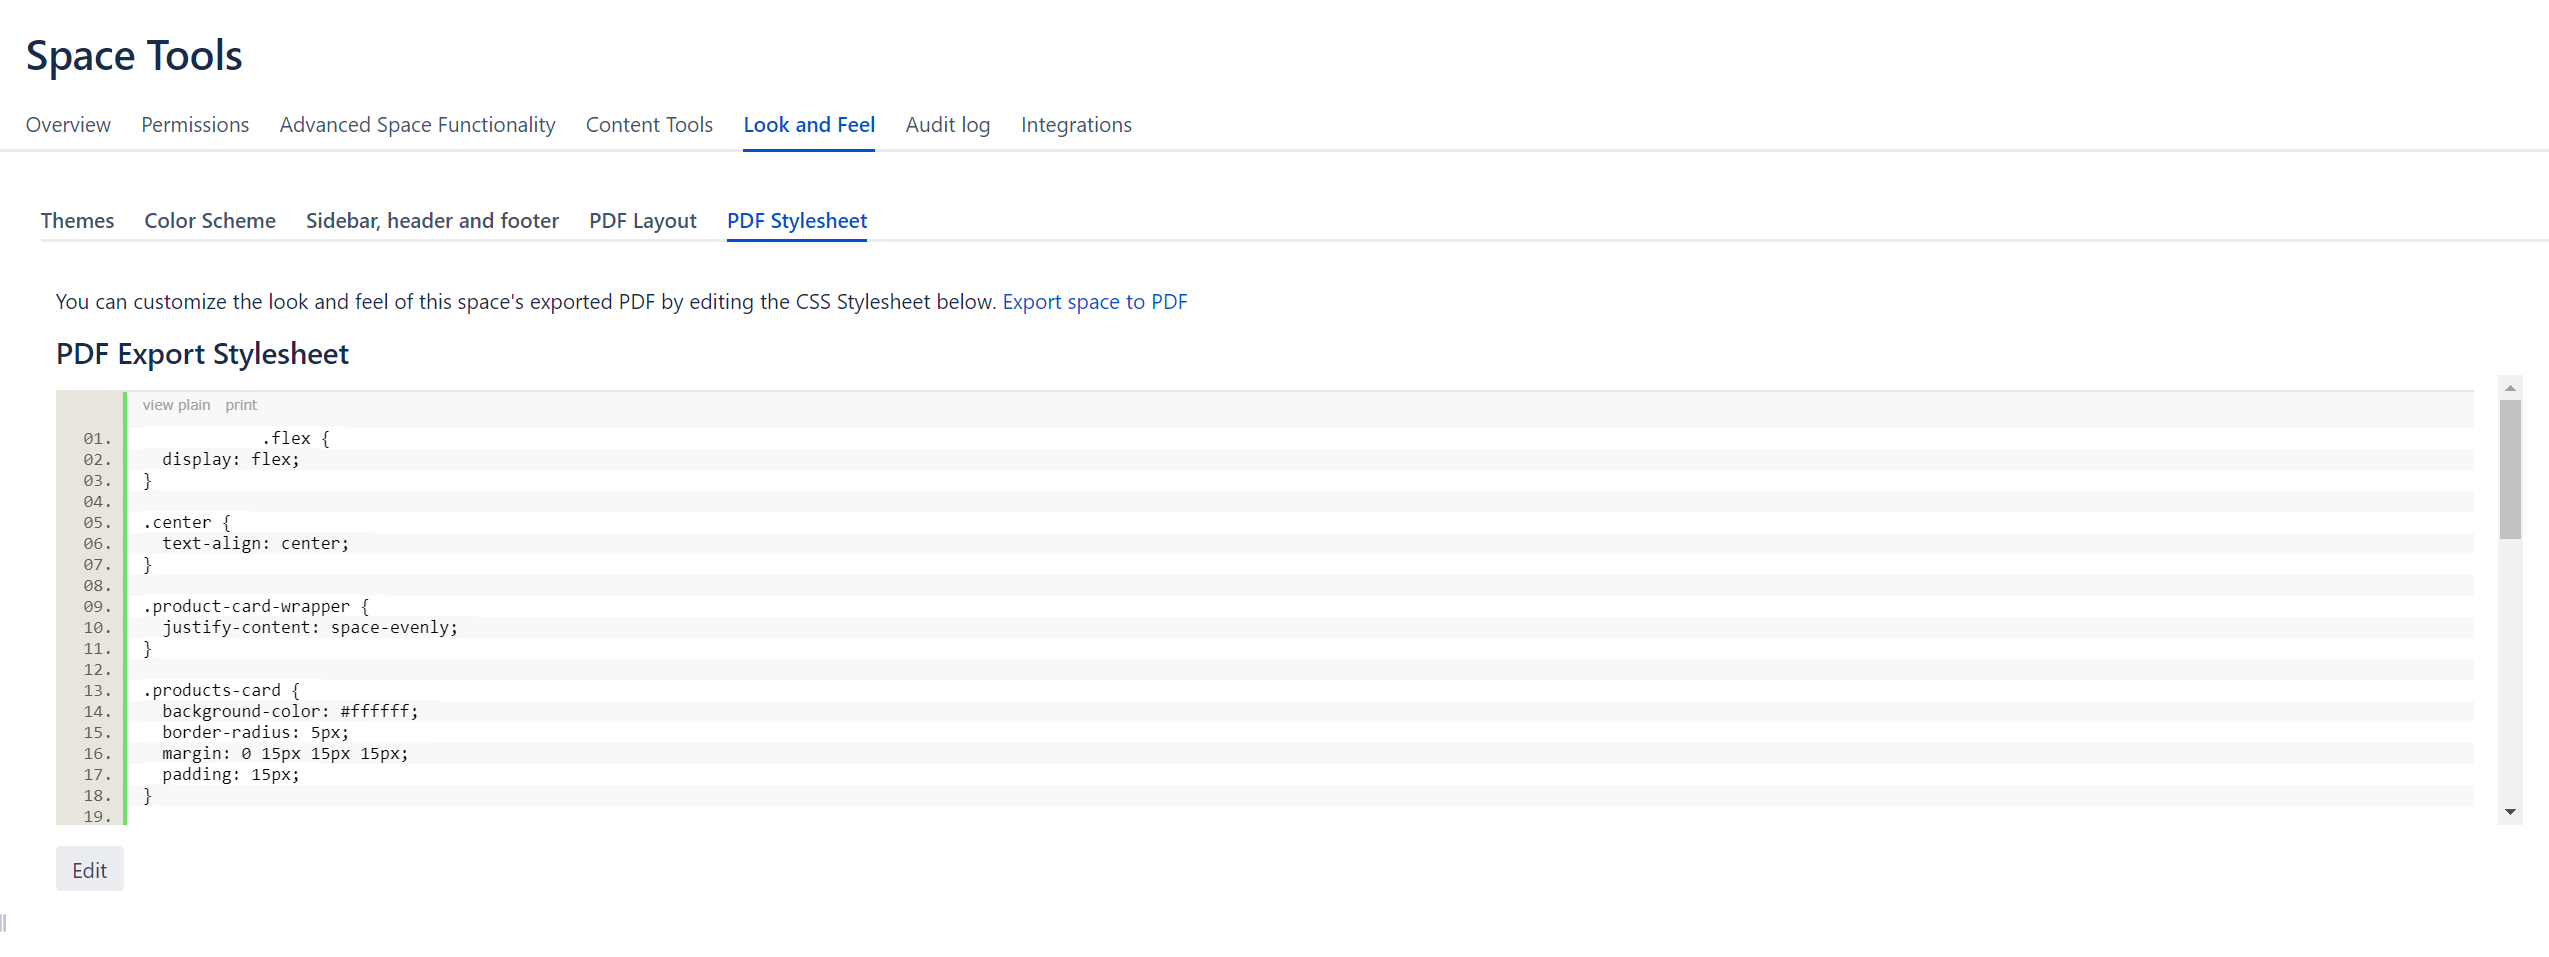Select the PDF Stylesheet sub-tab
This screenshot has width=2549, height=957.
797,221
